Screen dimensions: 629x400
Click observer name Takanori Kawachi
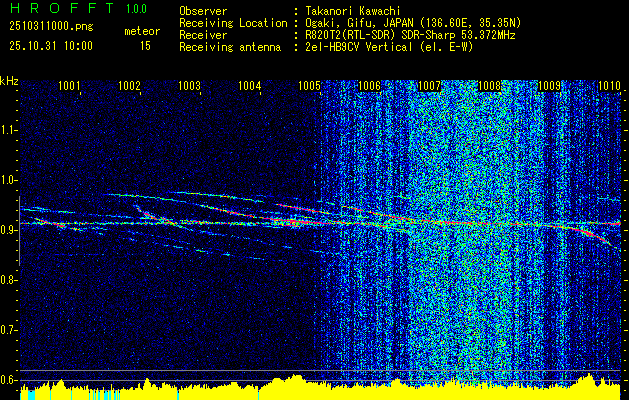(353, 11)
